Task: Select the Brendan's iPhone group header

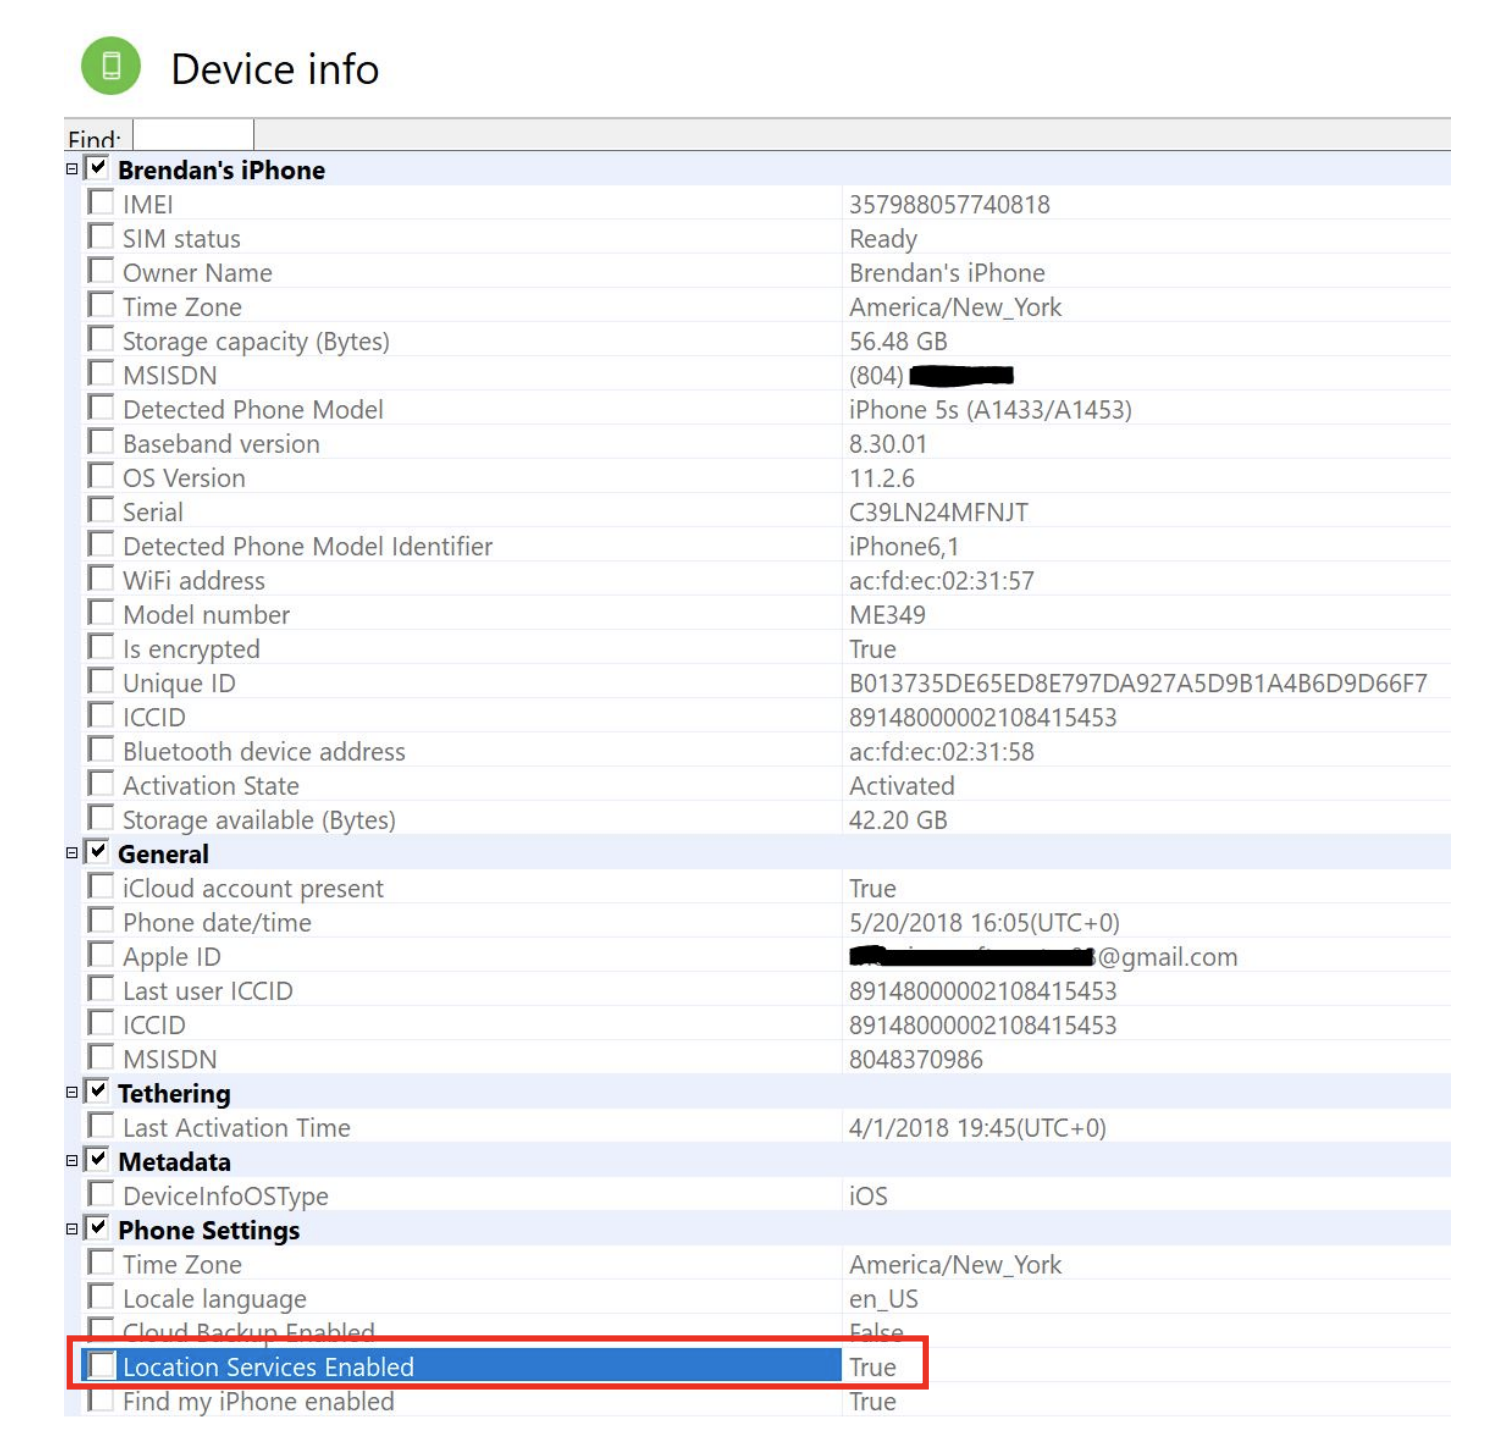Action: [221, 170]
